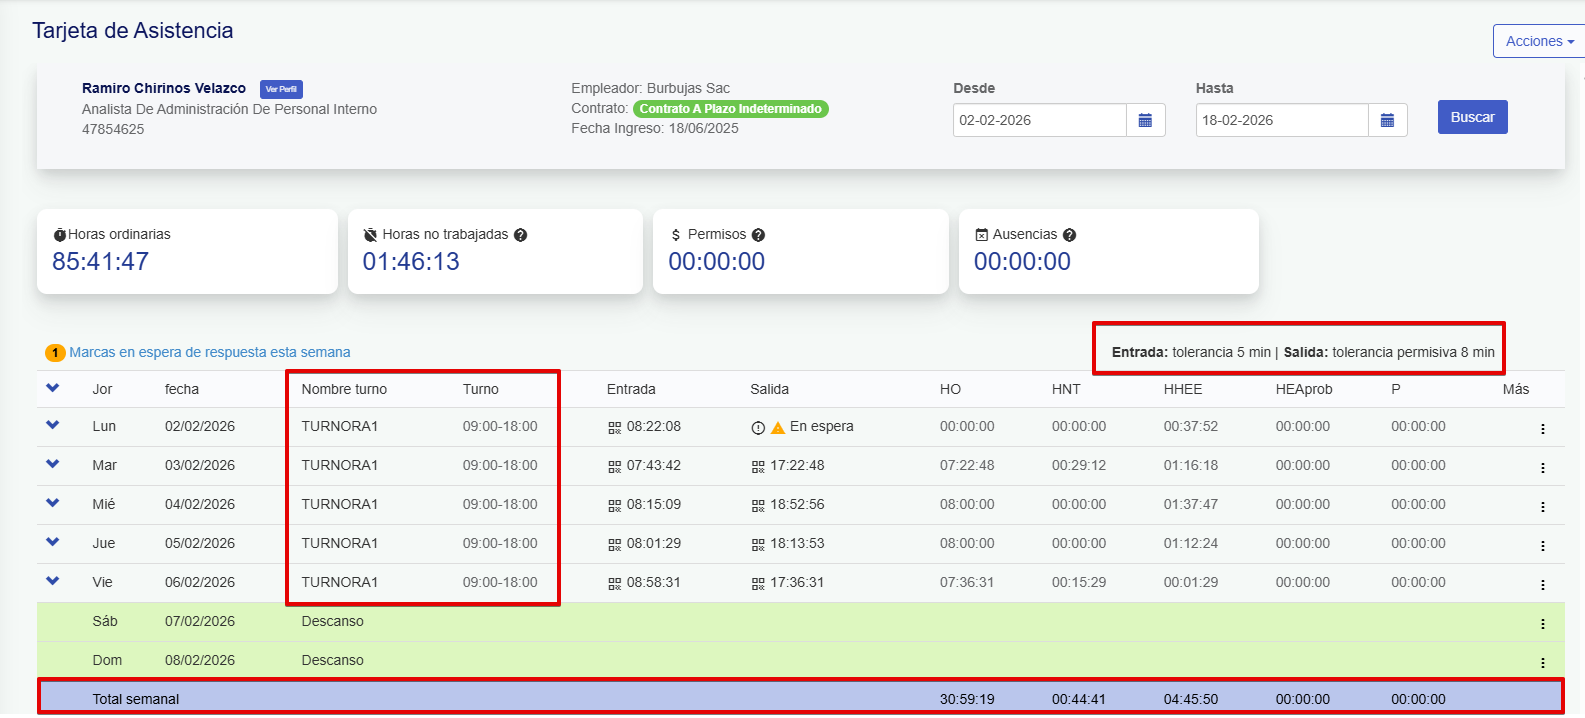1585x718 pixels.
Task: Click help icon beside Horas no trabajadas
Action: click(x=520, y=235)
